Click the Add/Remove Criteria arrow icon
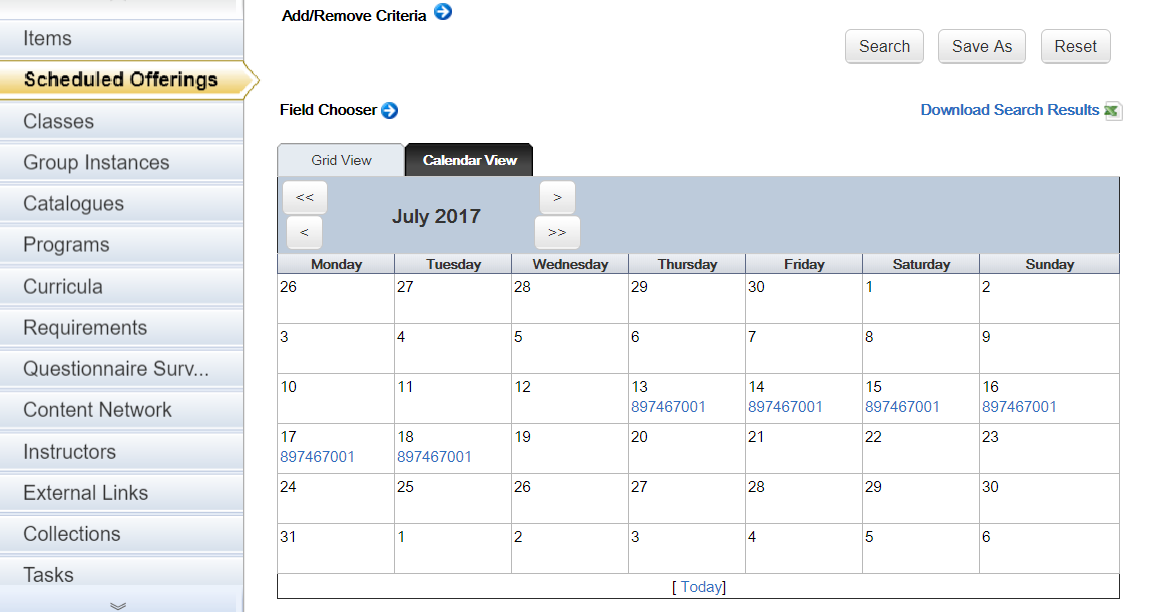Viewport: 1156px width, 612px height. coord(442,12)
